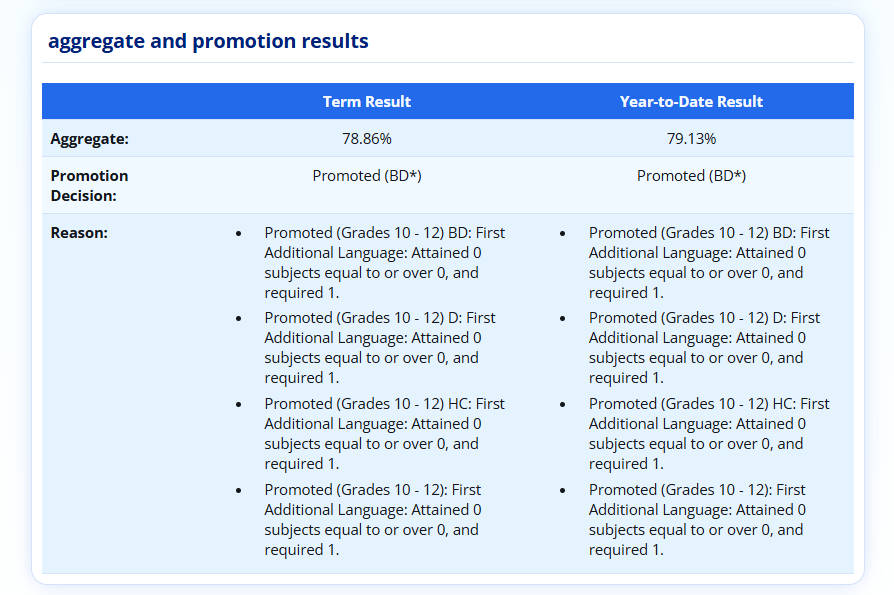Select 'Promoted (BD*)' under Term Result
Image resolution: width=894 pixels, height=595 pixels.
366,175
